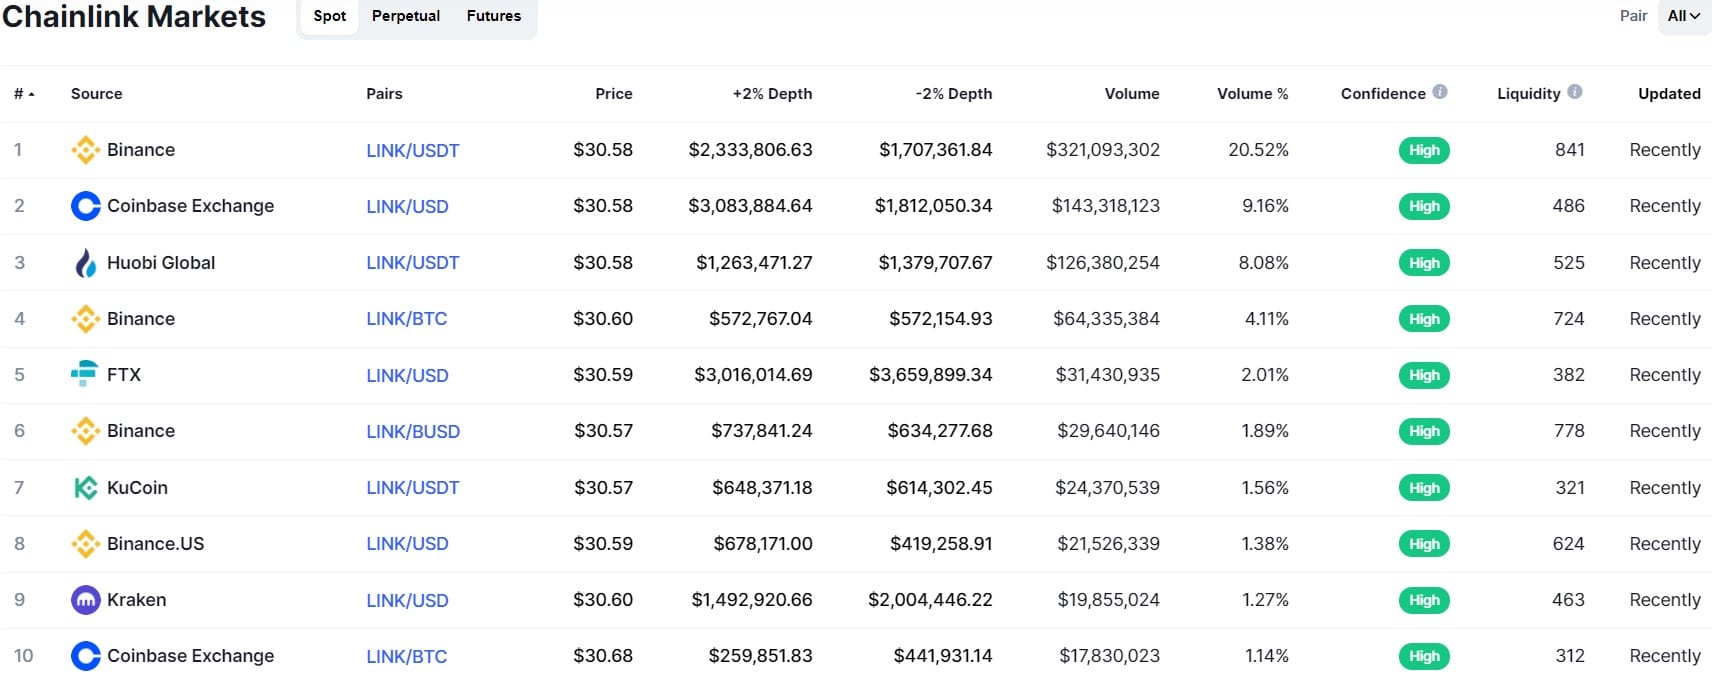Screen dimensions: 1712x676
Task: Click the Coinbase Exchange logo in row 10
Action: (x=86, y=656)
